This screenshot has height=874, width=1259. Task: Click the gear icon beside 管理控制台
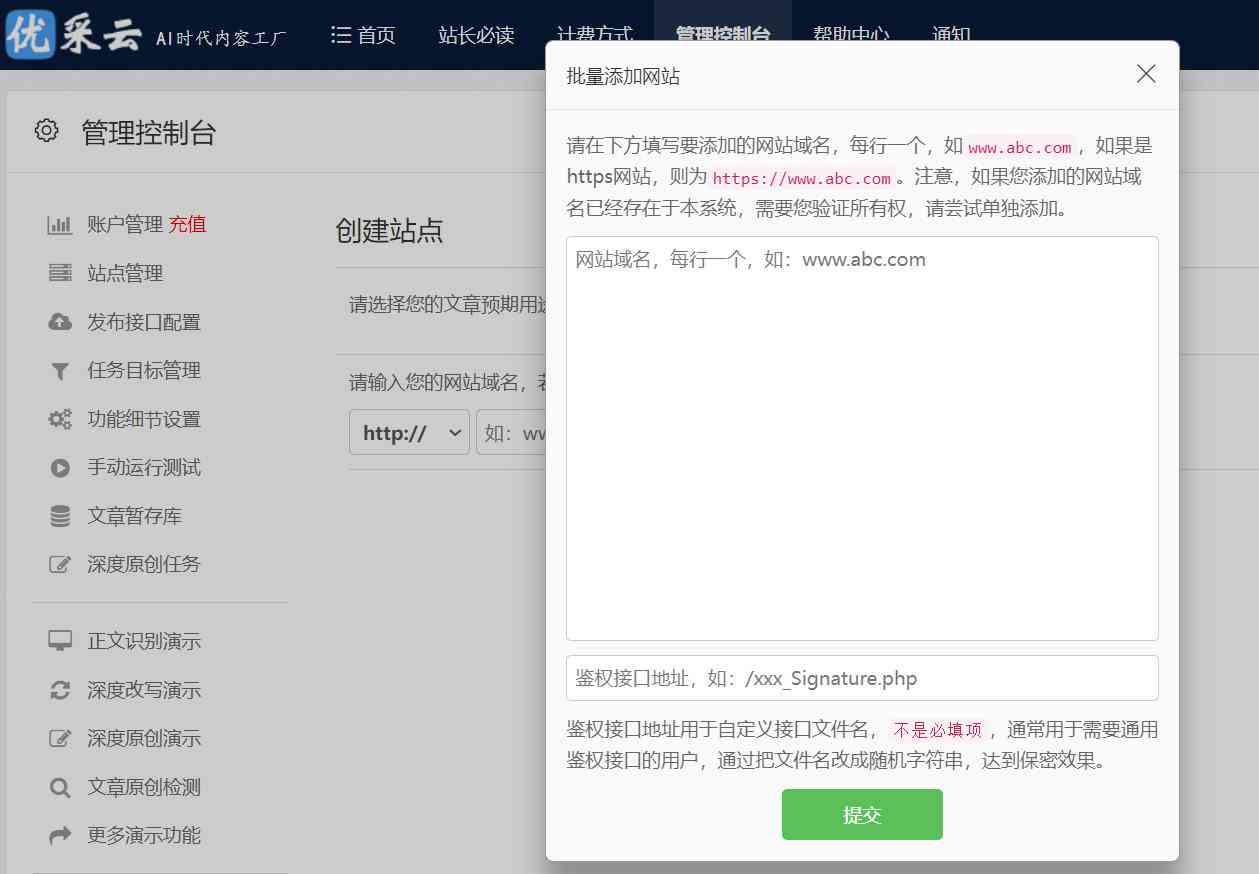point(46,131)
